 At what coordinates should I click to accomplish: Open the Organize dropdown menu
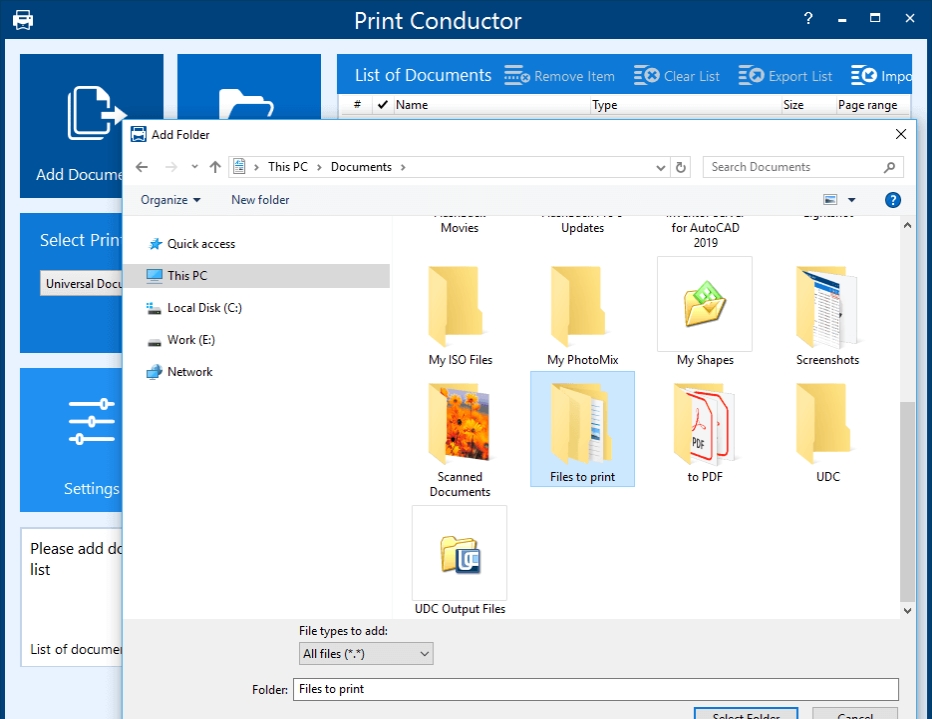[x=169, y=200]
